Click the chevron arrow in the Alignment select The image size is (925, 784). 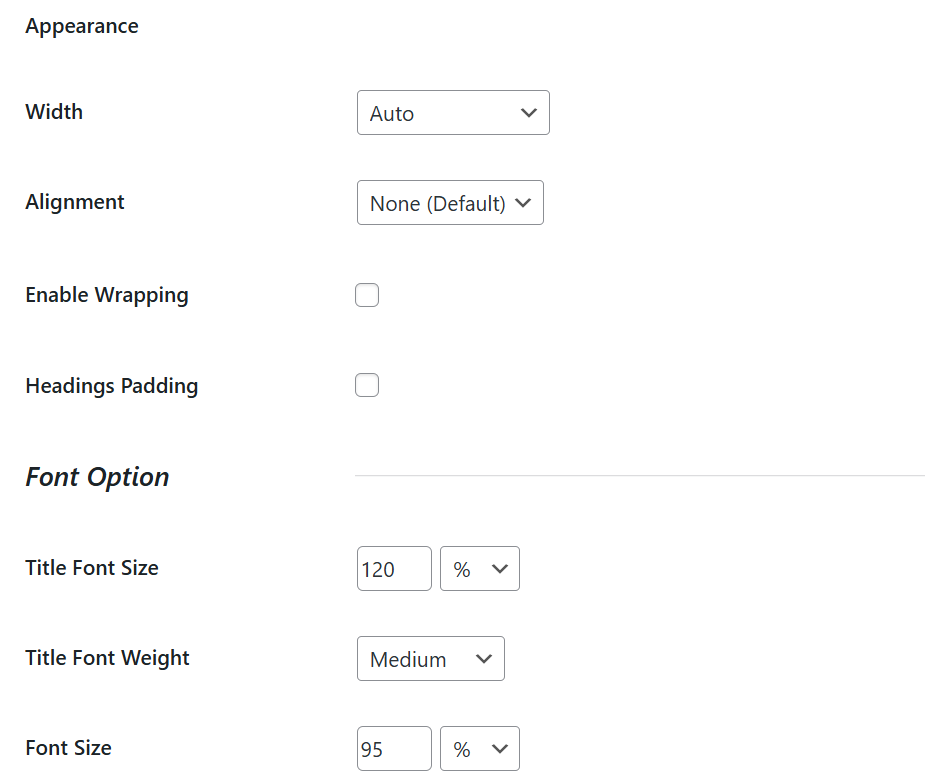click(x=523, y=203)
